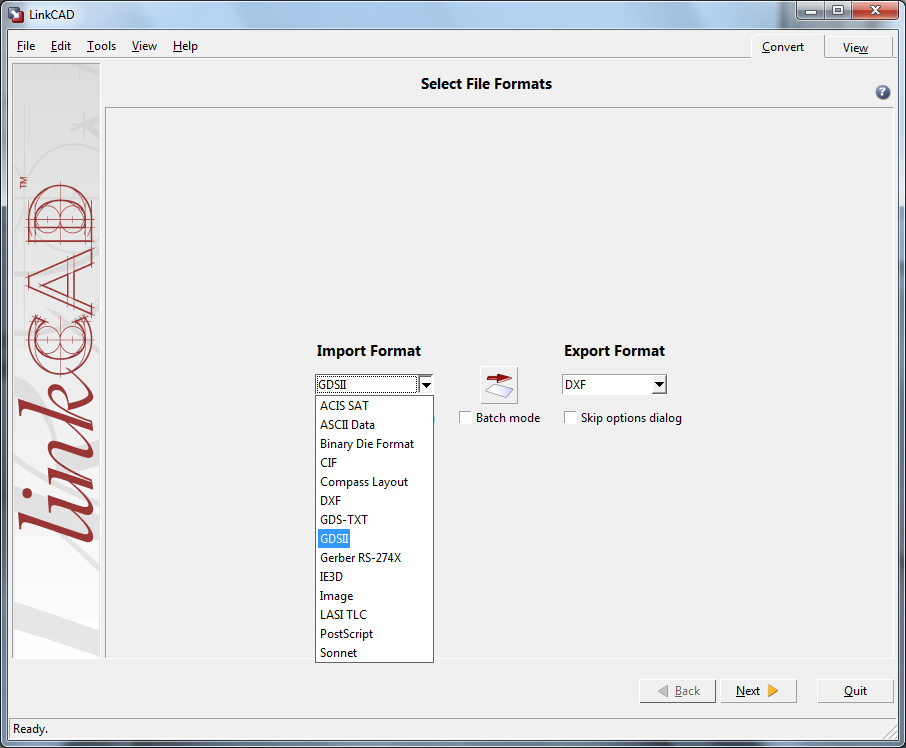Click the Next button

758,691
